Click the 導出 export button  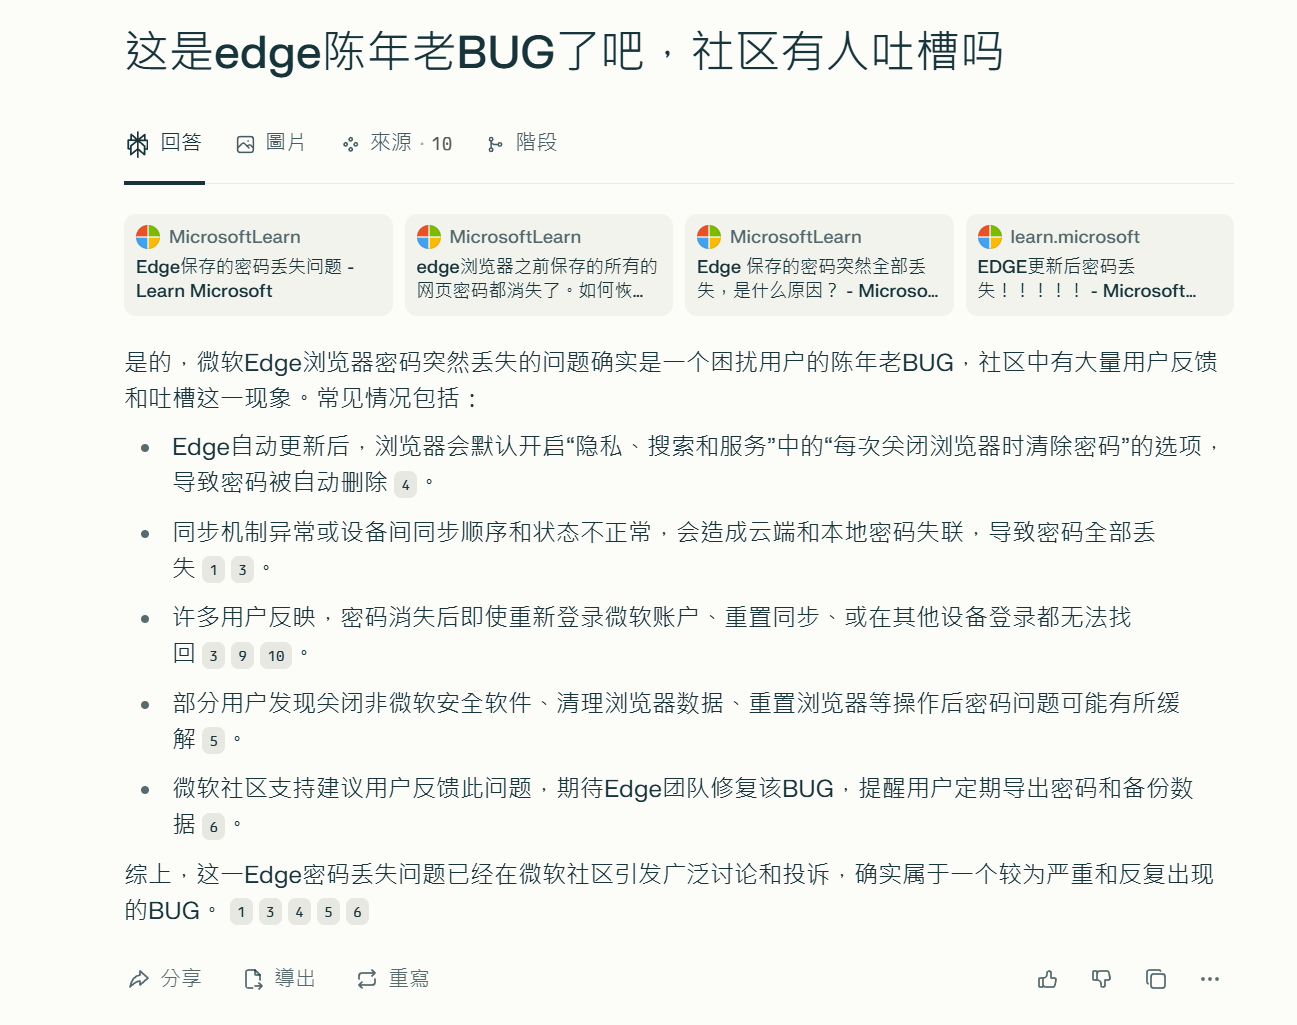(x=280, y=978)
